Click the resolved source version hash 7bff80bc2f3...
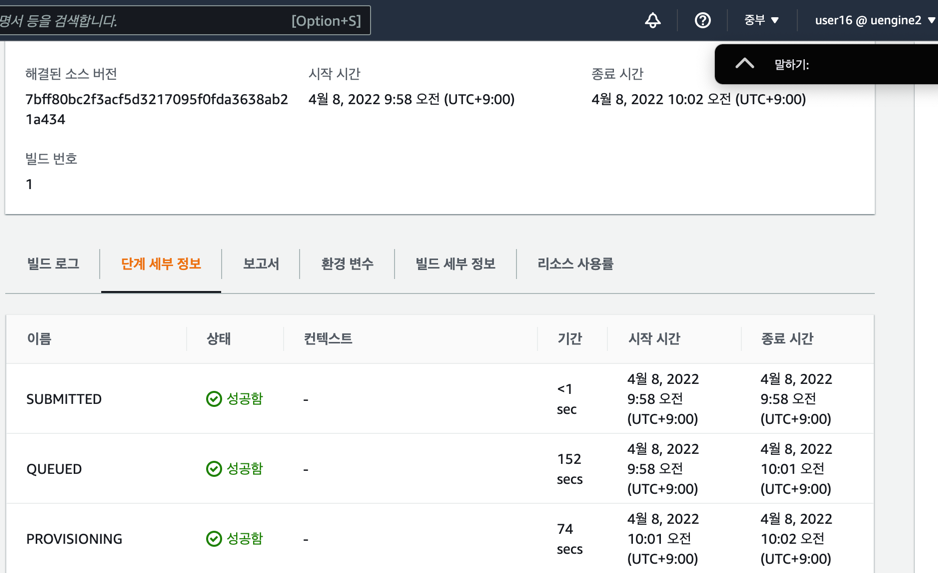The width and height of the screenshot is (938, 573). pos(157,109)
